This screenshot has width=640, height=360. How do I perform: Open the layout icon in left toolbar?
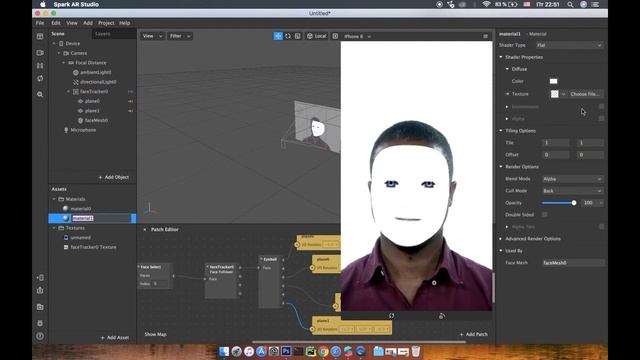coord(40,36)
